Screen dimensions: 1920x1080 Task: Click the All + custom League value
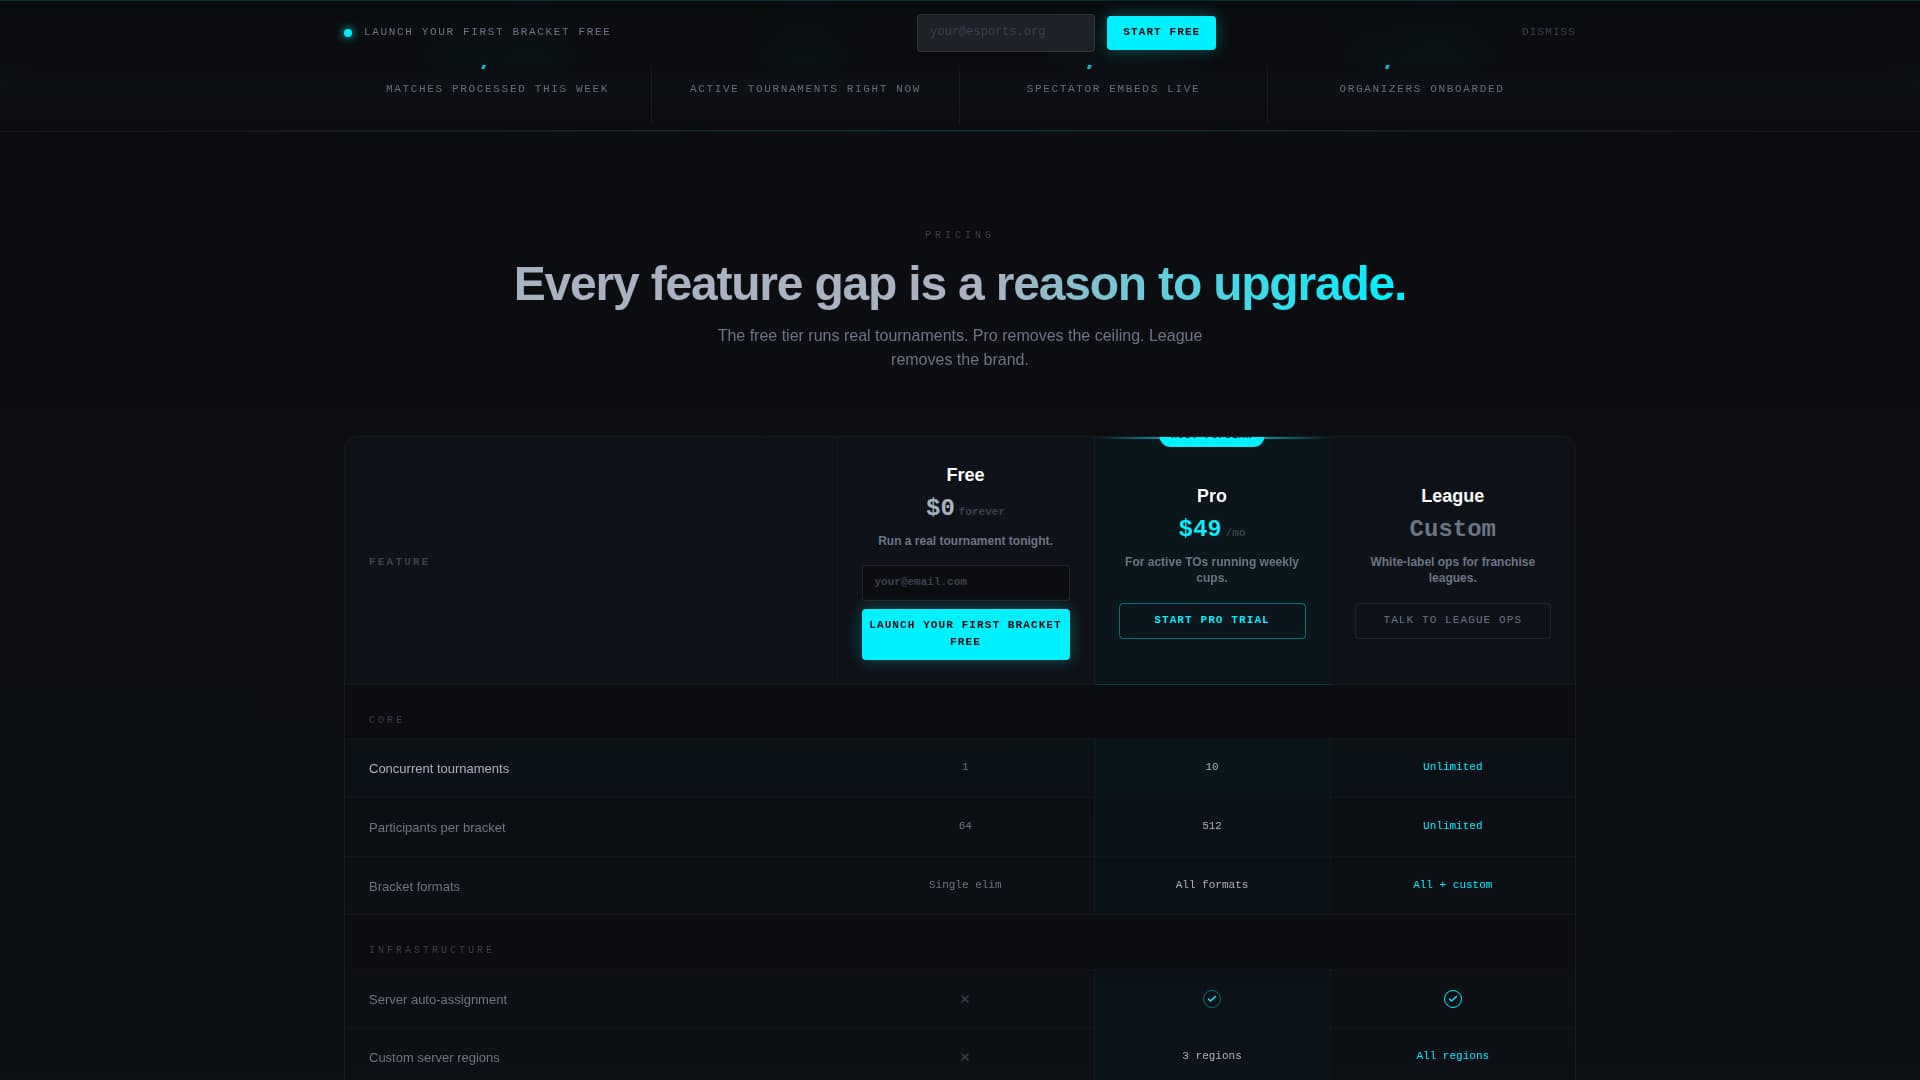(1452, 885)
